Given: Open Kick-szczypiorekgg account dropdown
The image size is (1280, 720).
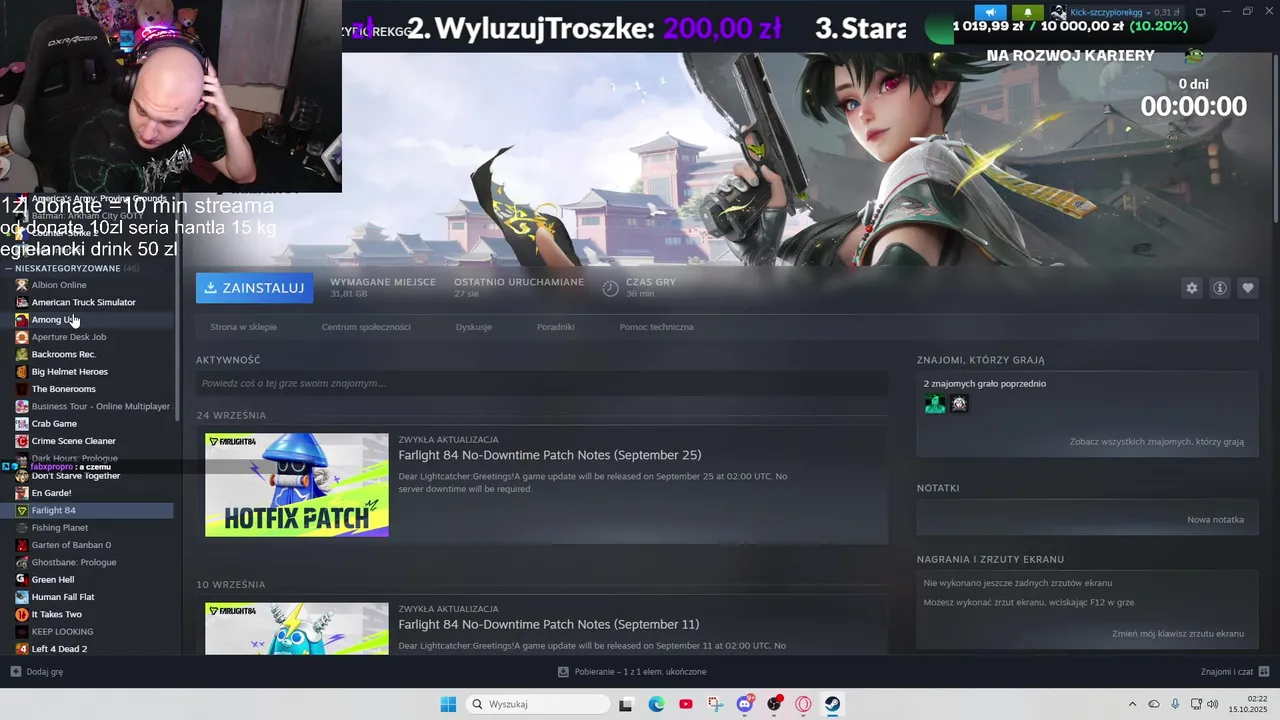Looking at the screenshot, I should point(1114,12).
